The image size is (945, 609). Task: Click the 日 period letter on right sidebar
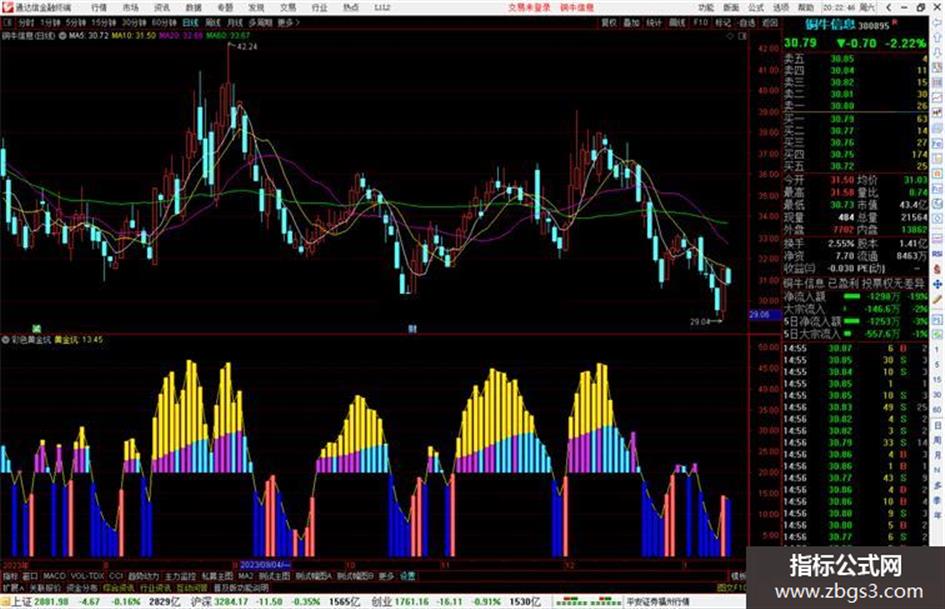(x=938, y=426)
